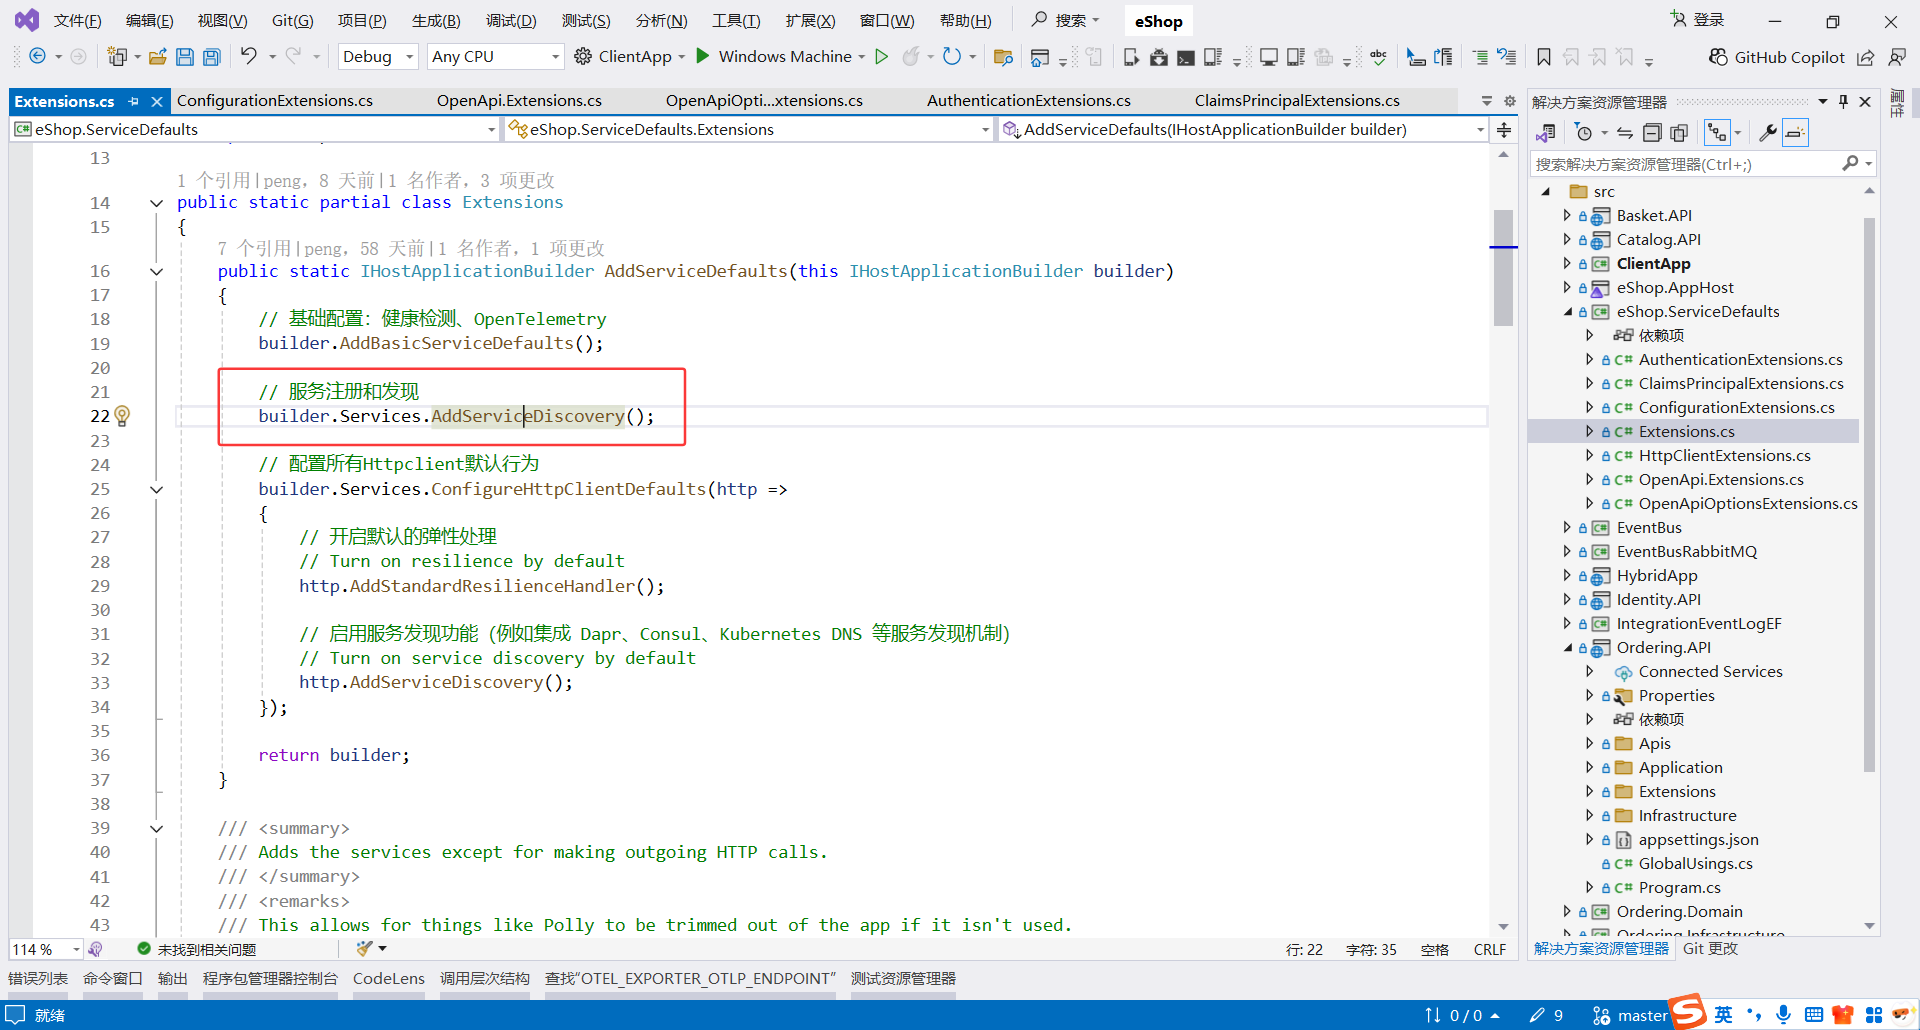Click the lightbulb quick actions on line 22

coord(122,415)
